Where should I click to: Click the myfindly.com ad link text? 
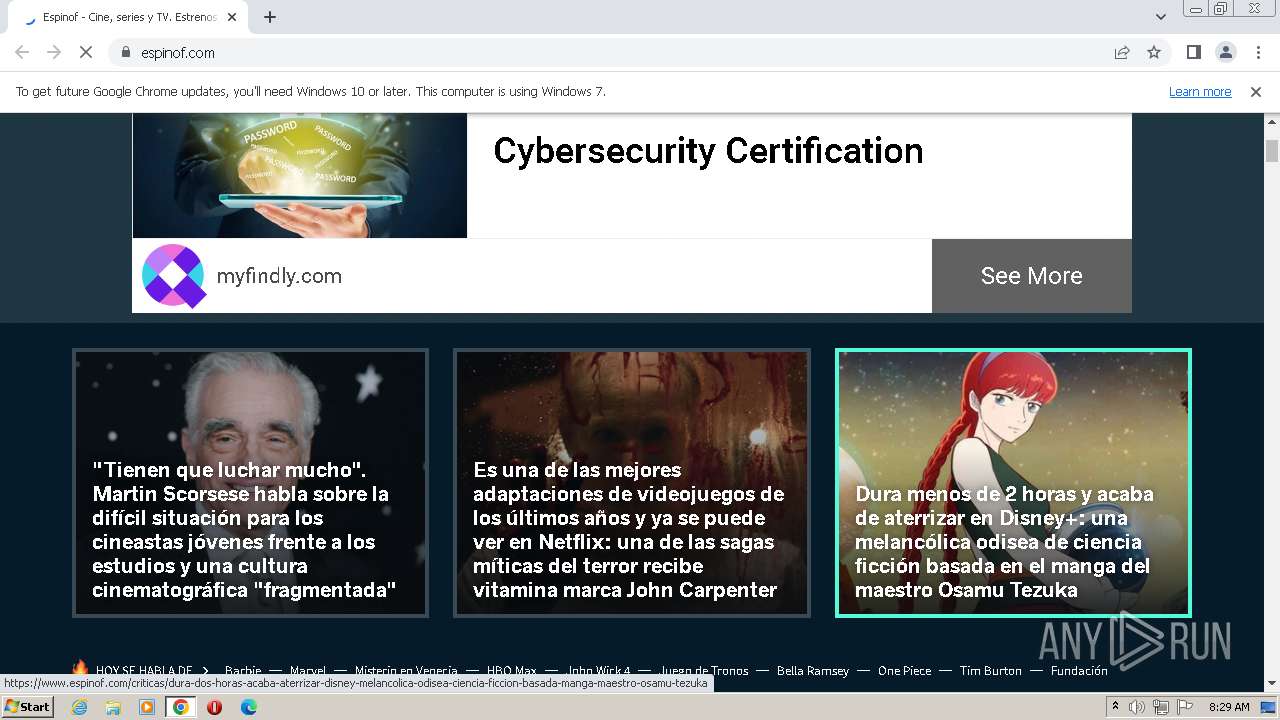pyautogui.click(x=279, y=276)
